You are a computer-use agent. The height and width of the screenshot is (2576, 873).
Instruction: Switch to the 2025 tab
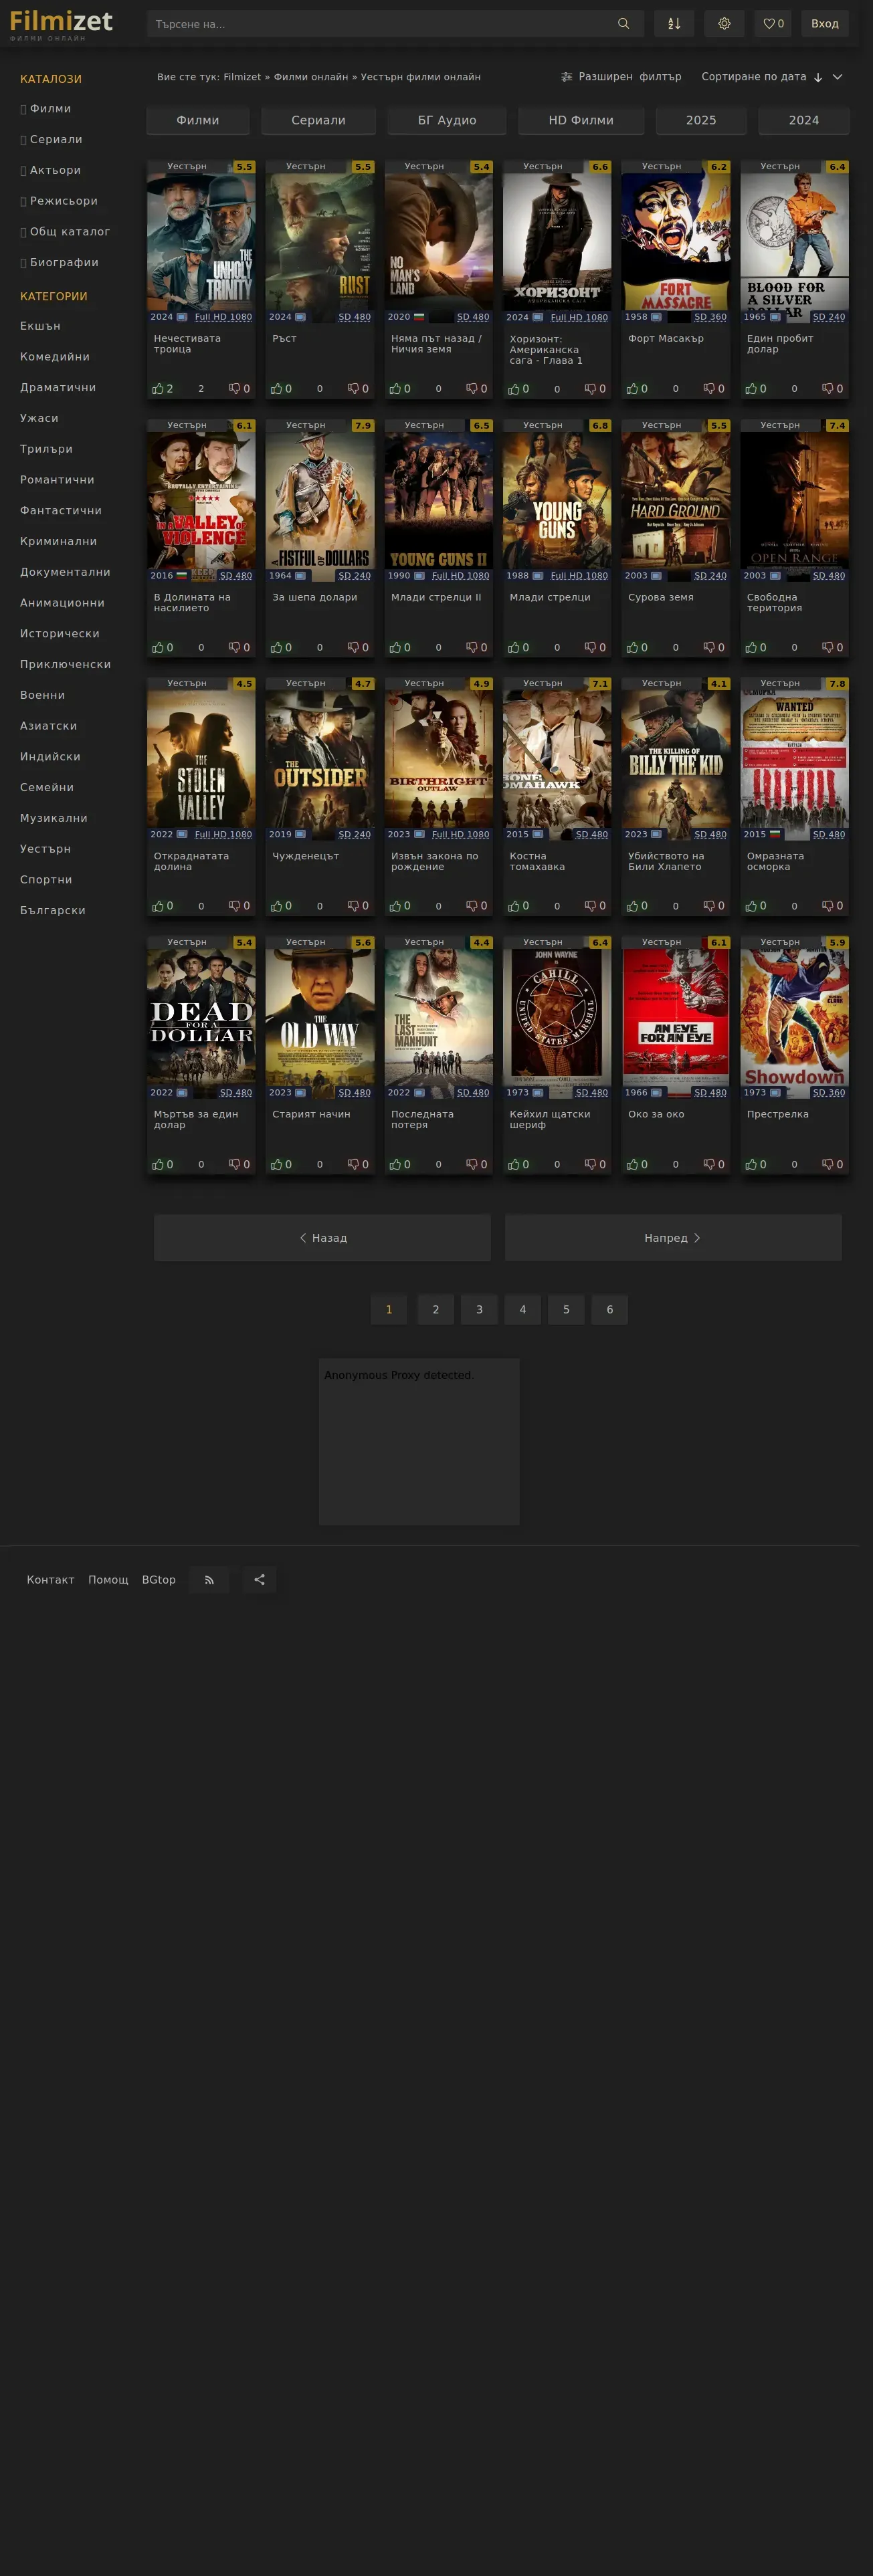[x=701, y=120]
